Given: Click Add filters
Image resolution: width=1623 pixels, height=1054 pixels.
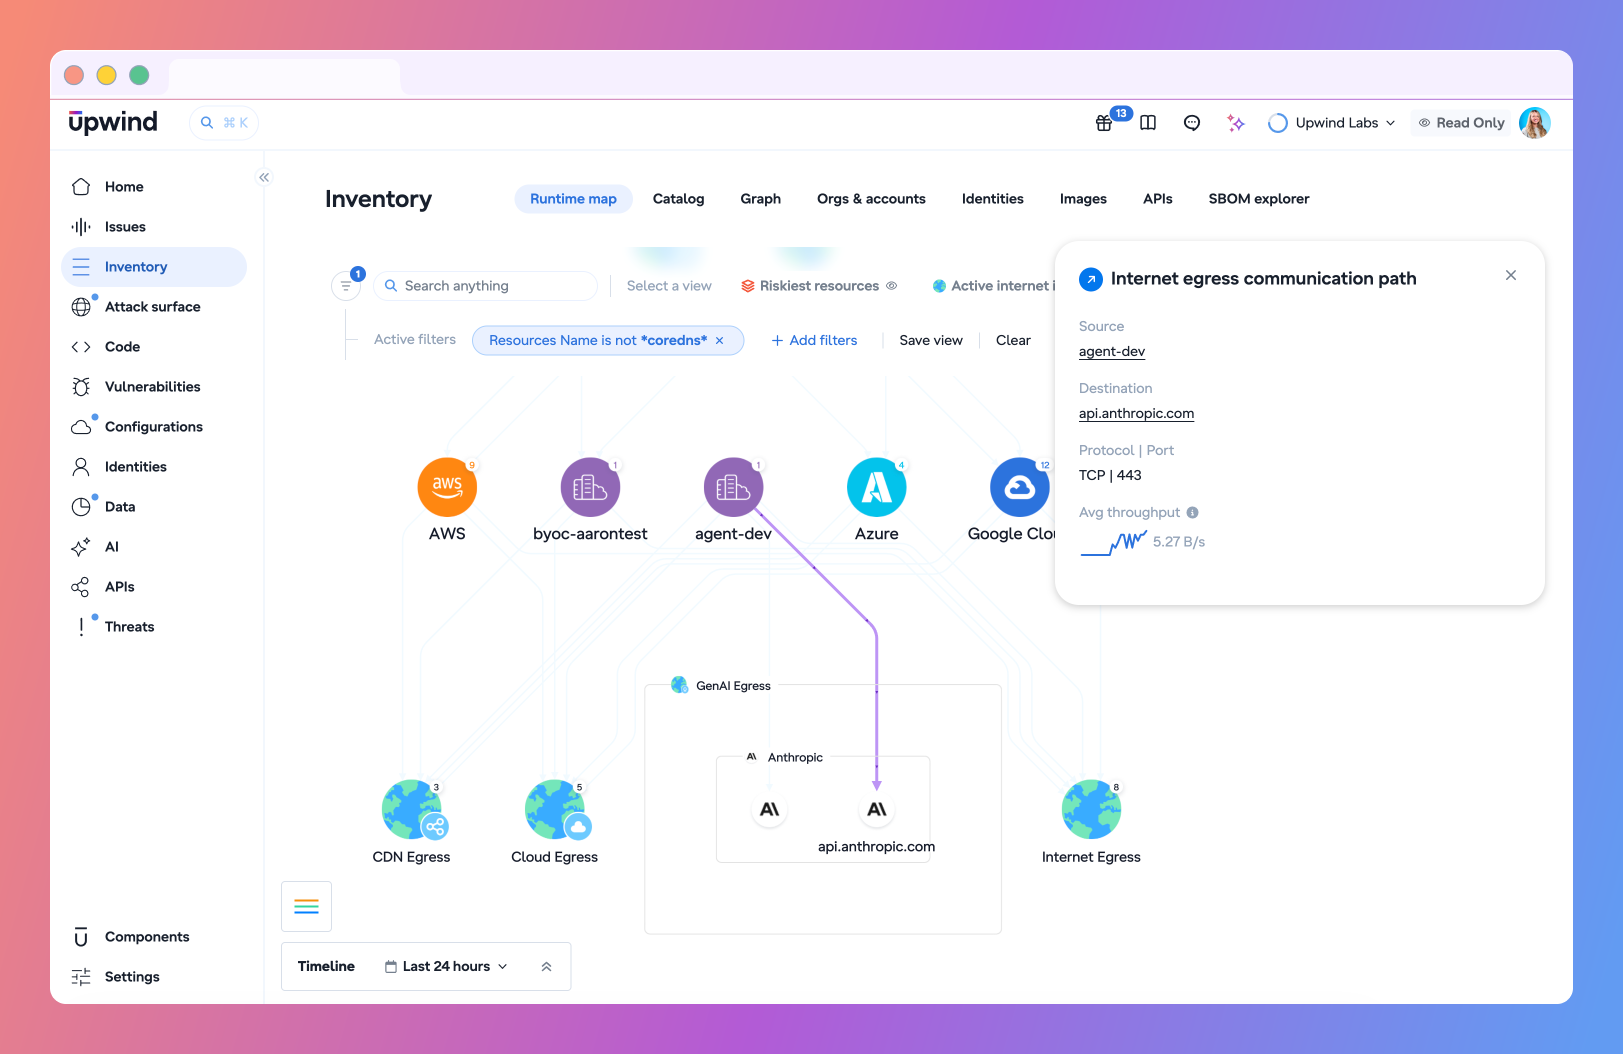Looking at the screenshot, I should tap(814, 340).
